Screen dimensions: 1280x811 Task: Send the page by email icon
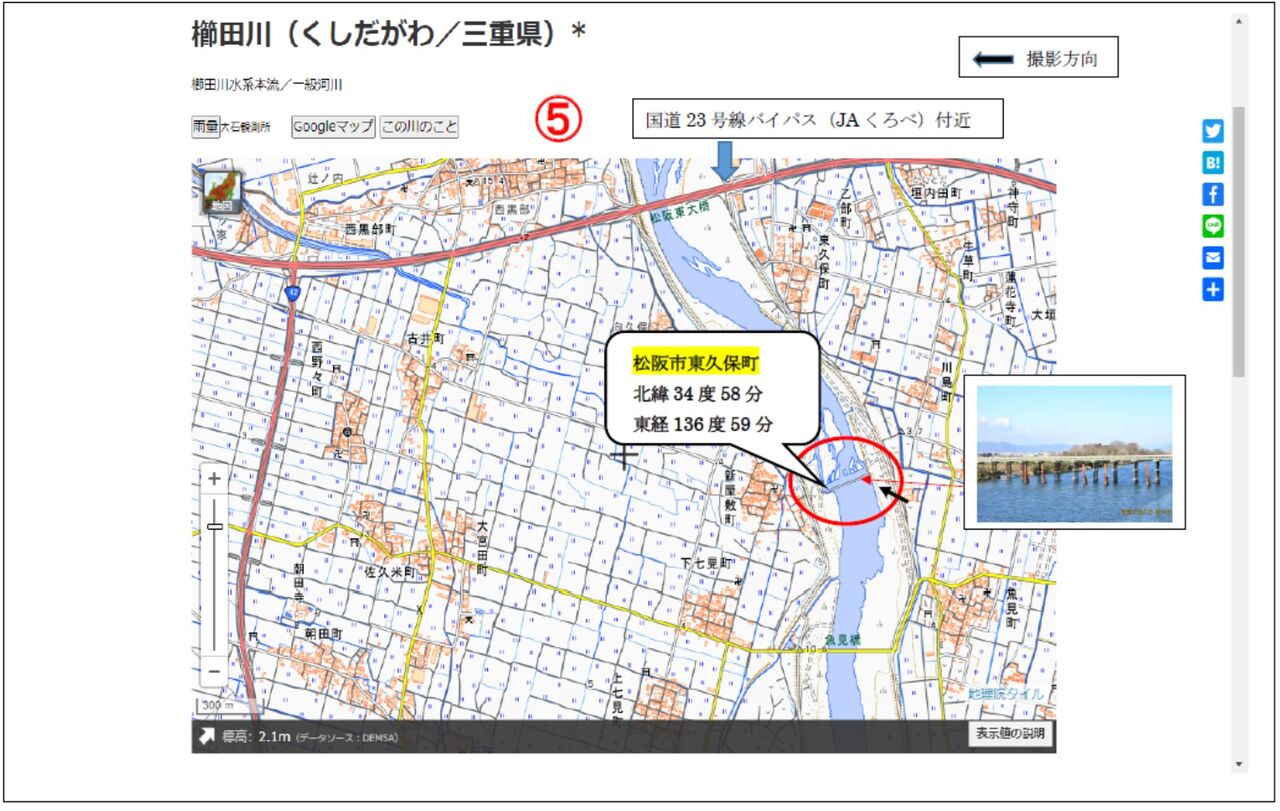(1213, 258)
